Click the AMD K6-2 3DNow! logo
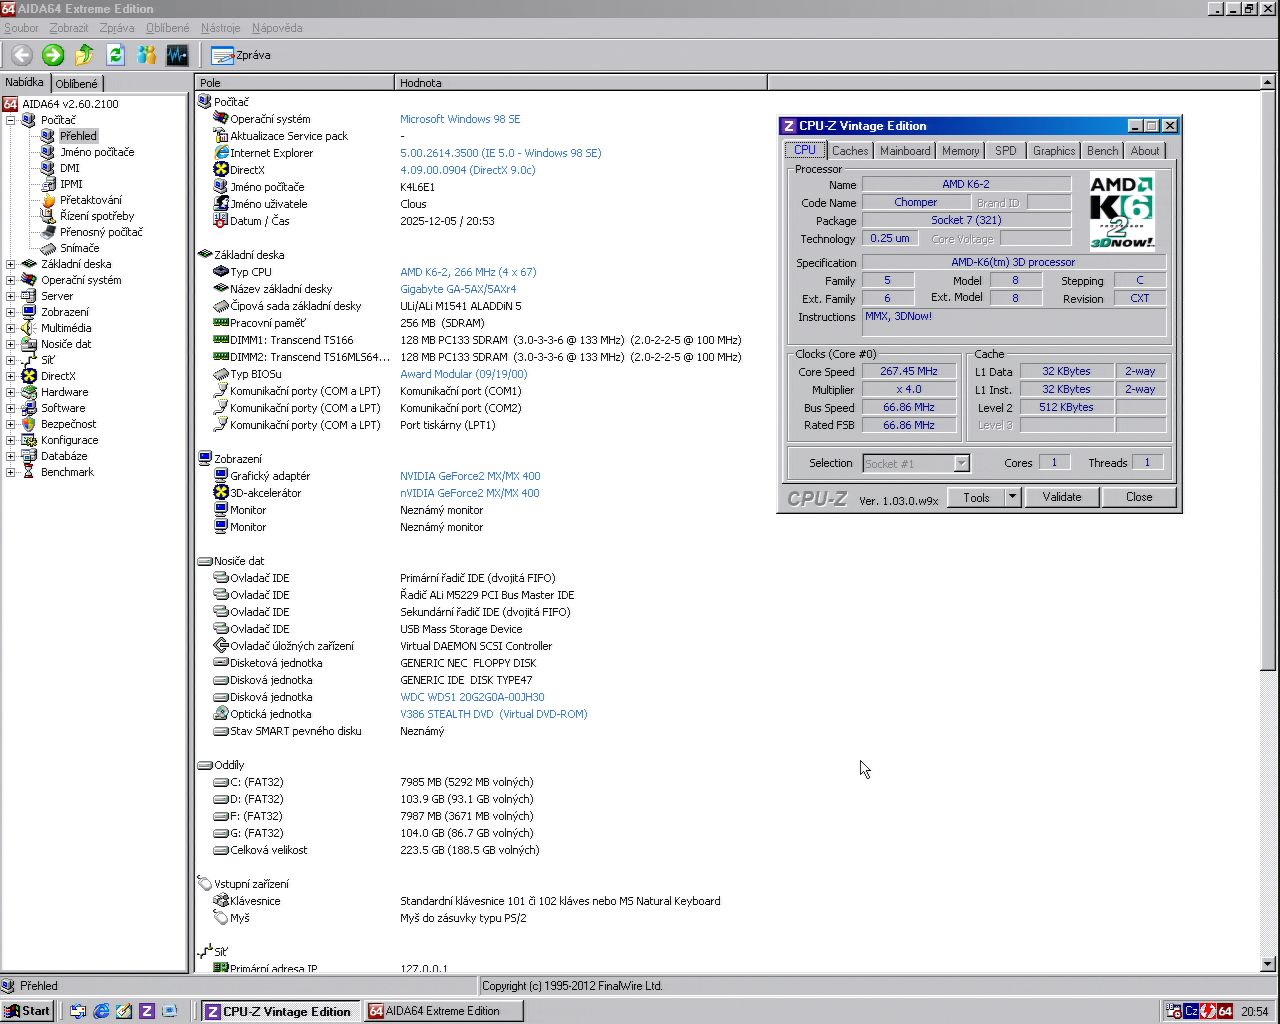 (1121, 211)
